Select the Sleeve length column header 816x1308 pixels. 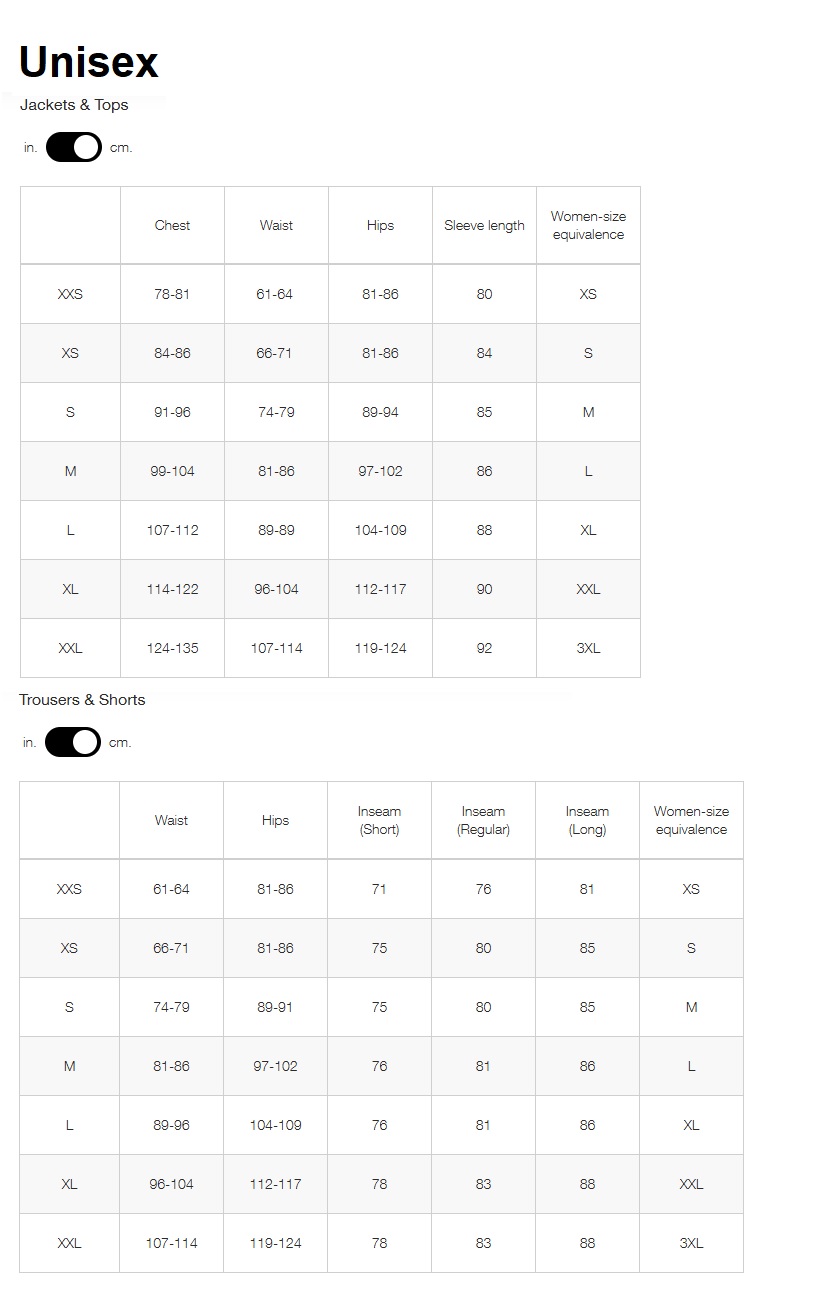(484, 226)
